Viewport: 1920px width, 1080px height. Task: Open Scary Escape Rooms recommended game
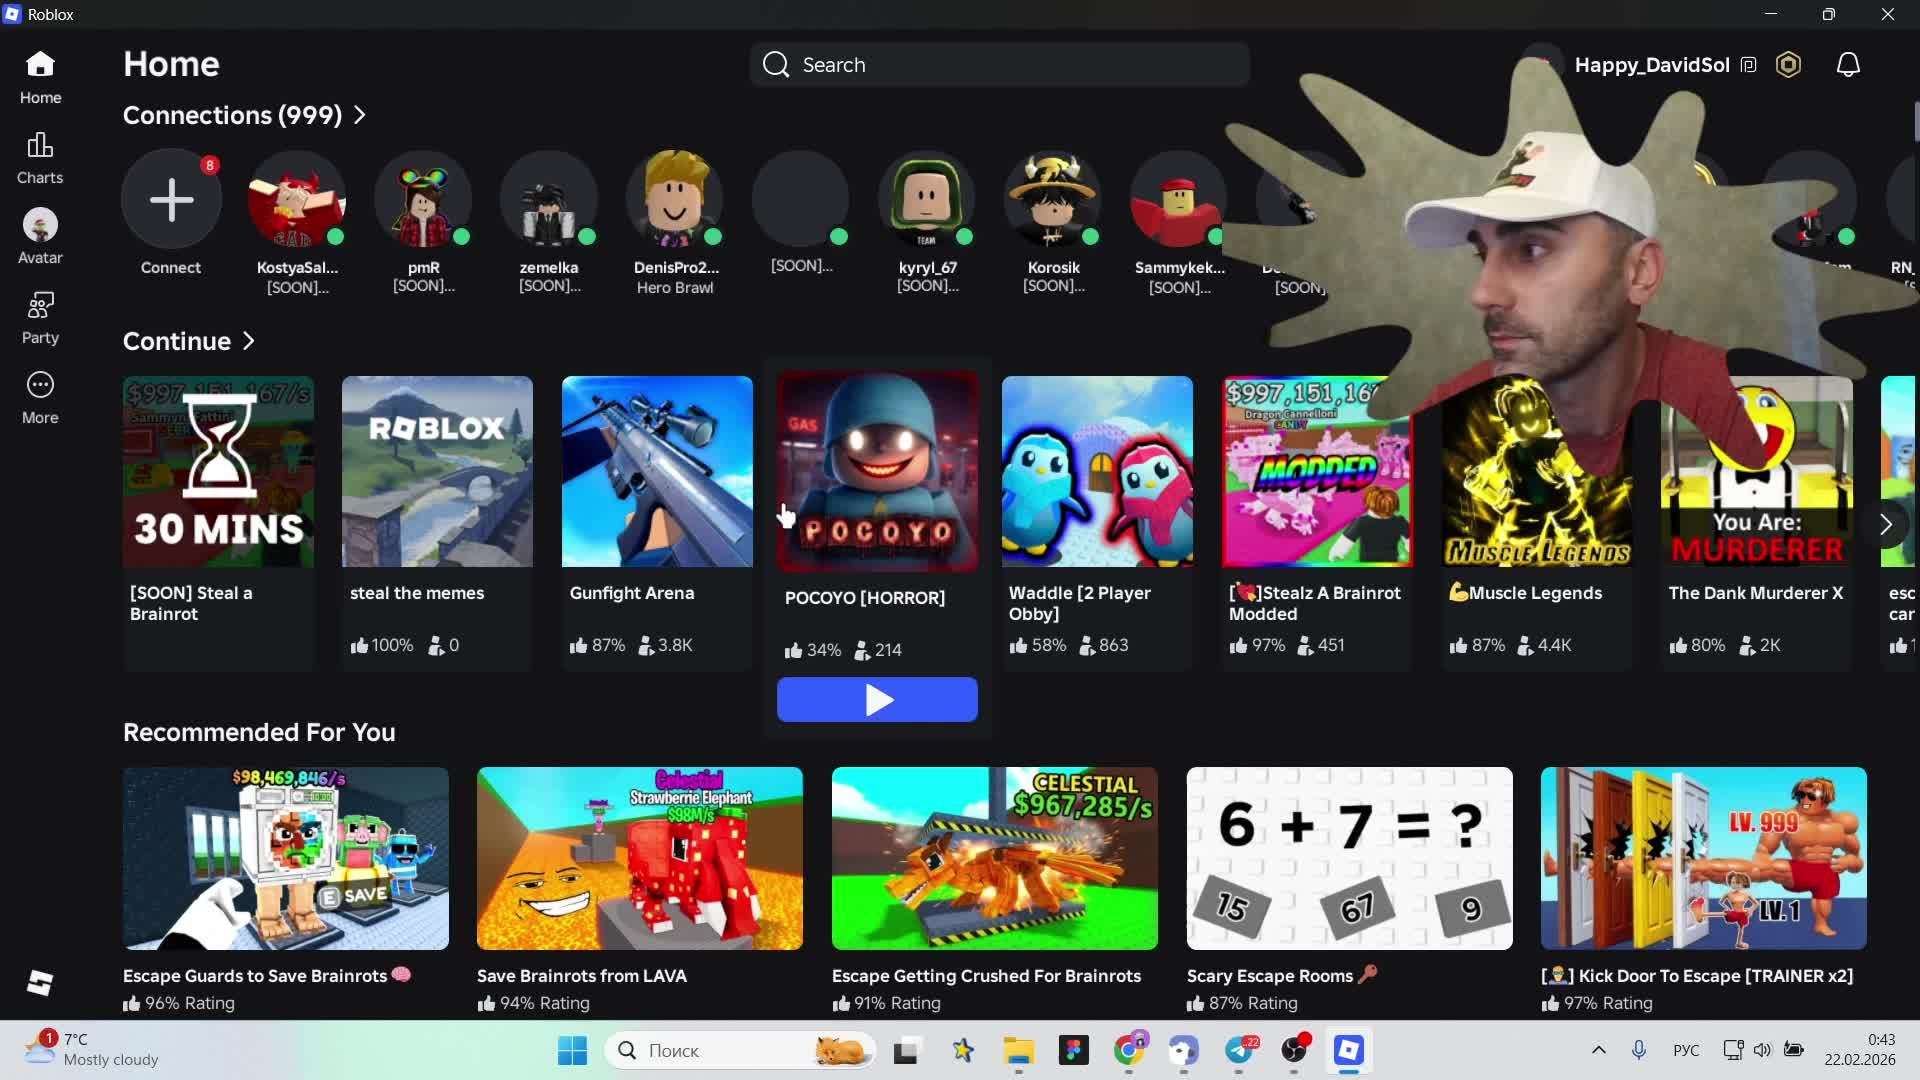click(1349, 858)
